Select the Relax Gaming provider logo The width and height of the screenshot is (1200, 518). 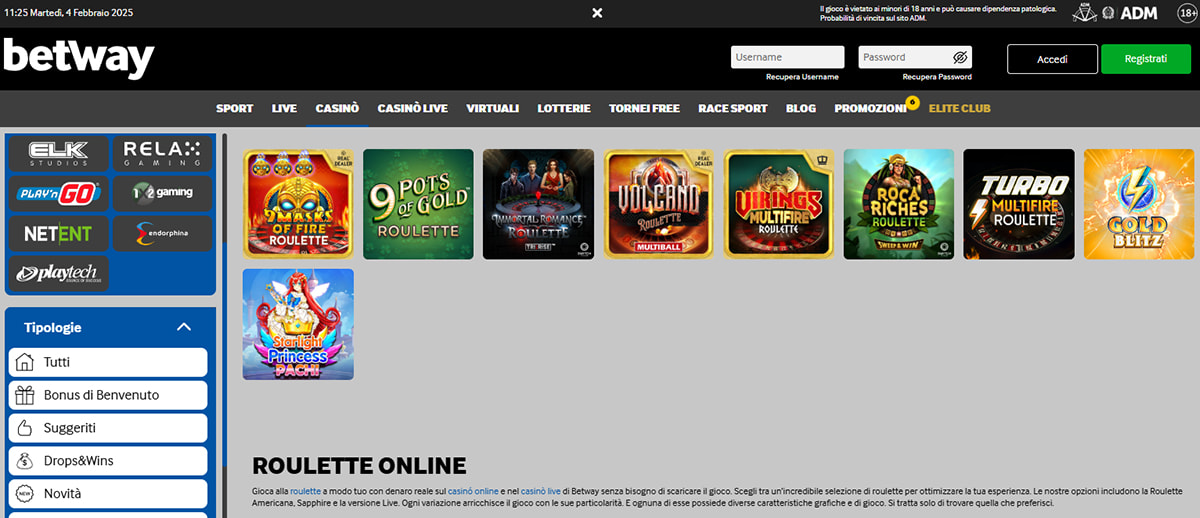[162, 153]
